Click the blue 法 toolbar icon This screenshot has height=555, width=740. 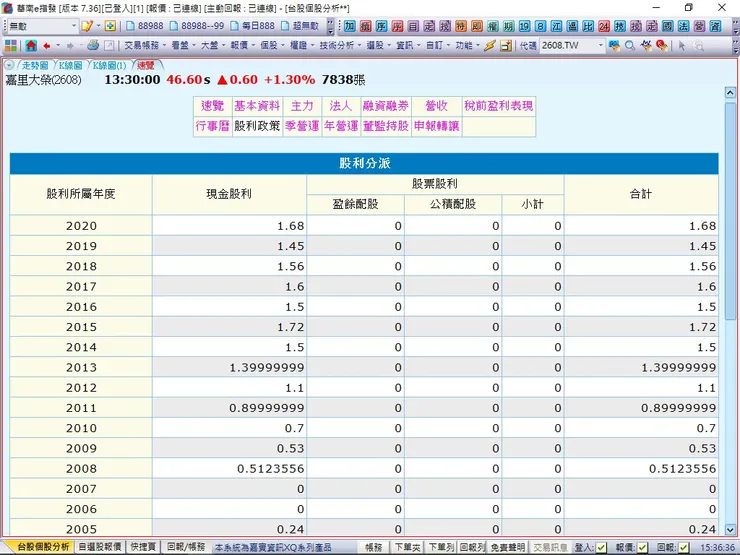click(x=683, y=26)
